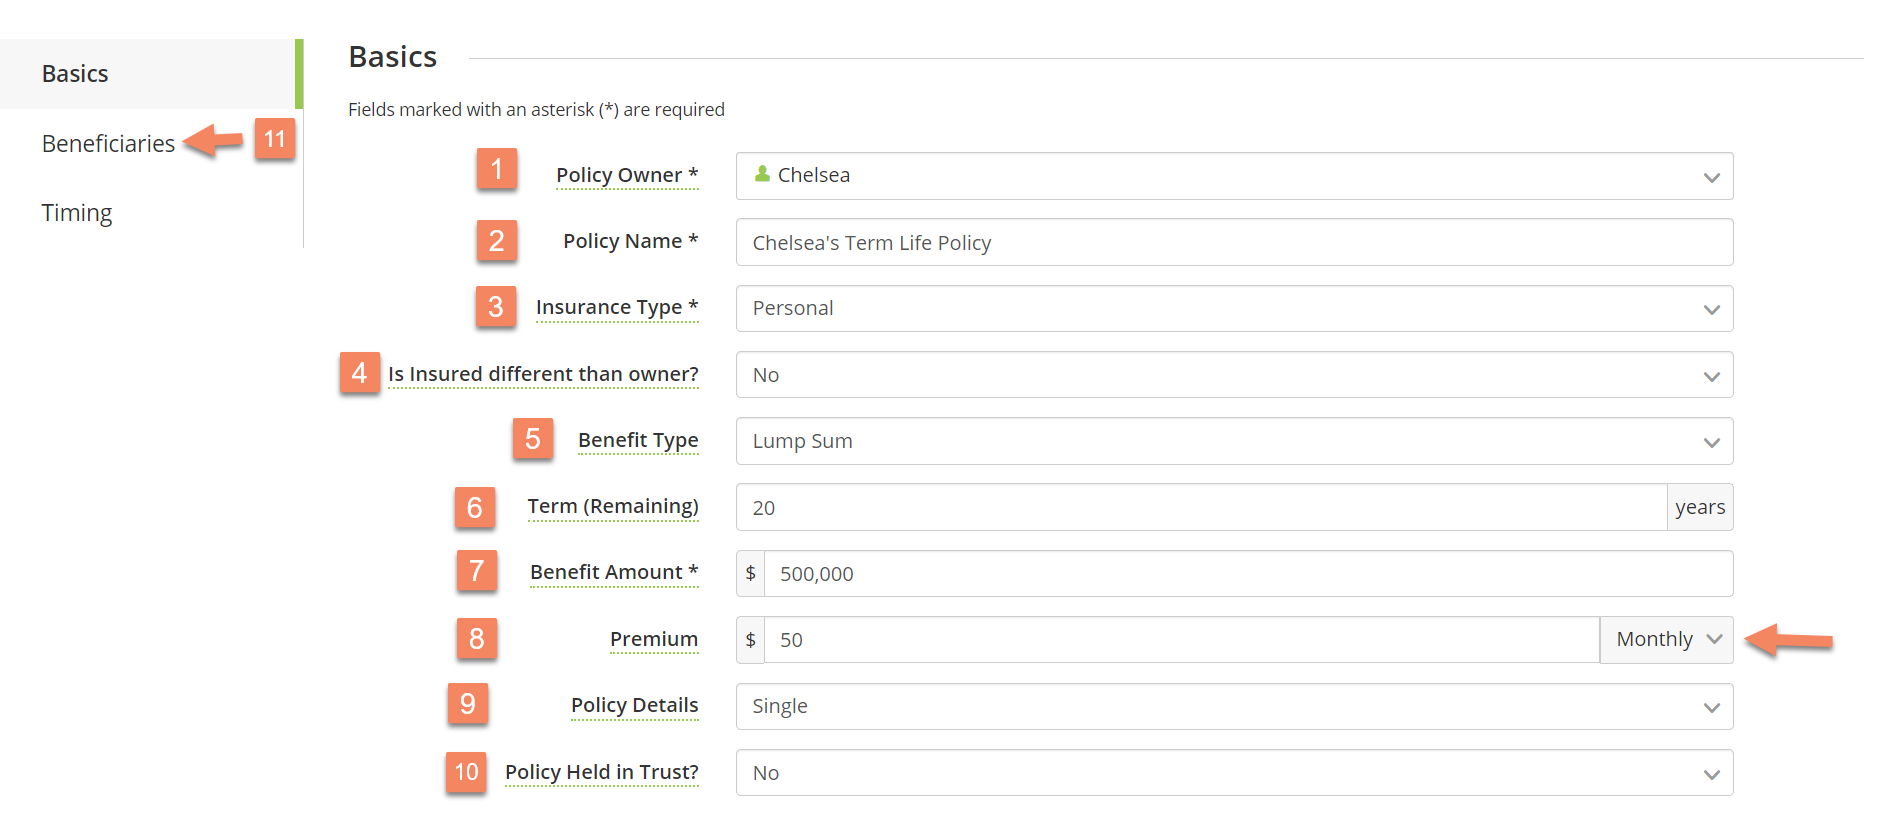
Task: Expand the Insurance Type dropdown showing Personal
Action: (1234, 308)
